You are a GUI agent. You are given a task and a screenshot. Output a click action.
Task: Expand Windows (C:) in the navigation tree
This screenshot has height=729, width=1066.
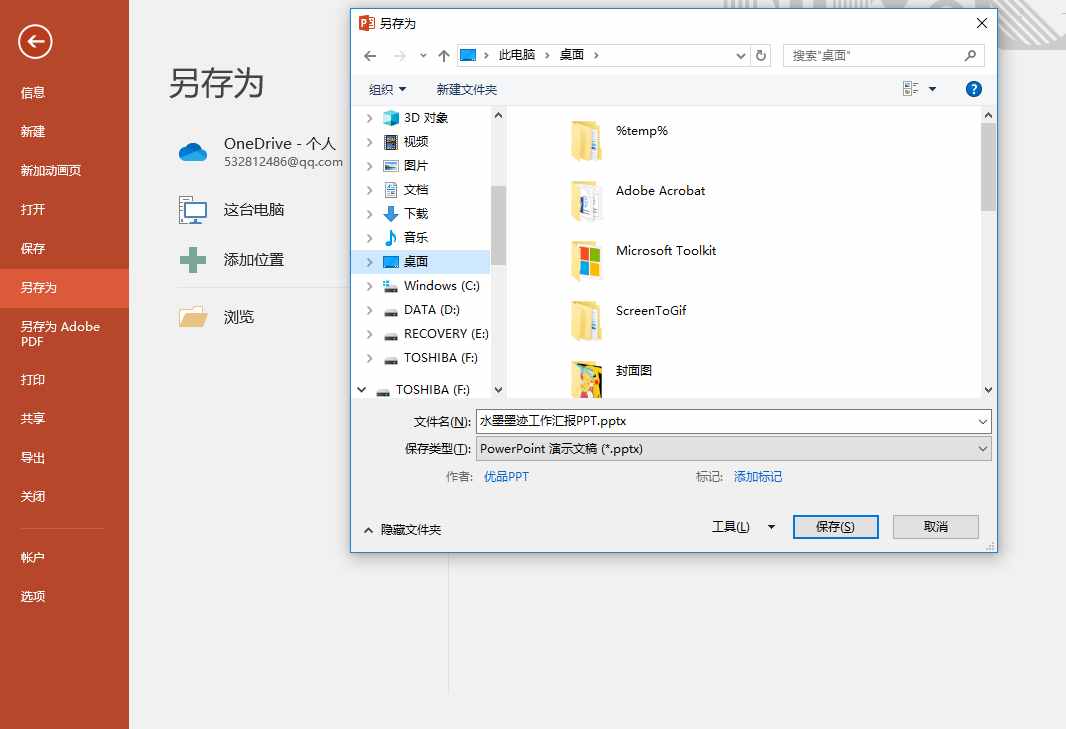(x=369, y=285)
